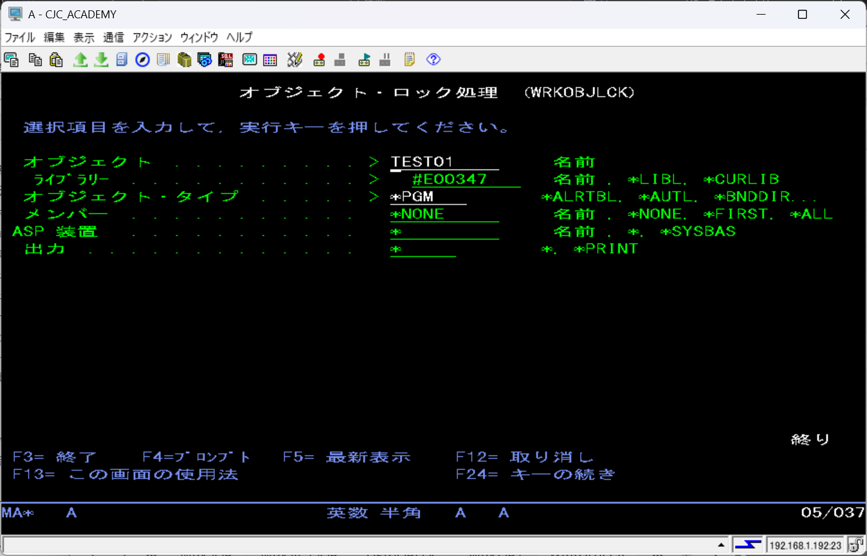Open the blue compass Navigator icon
This screenshot has height=556, width=867.
point(143,60)
